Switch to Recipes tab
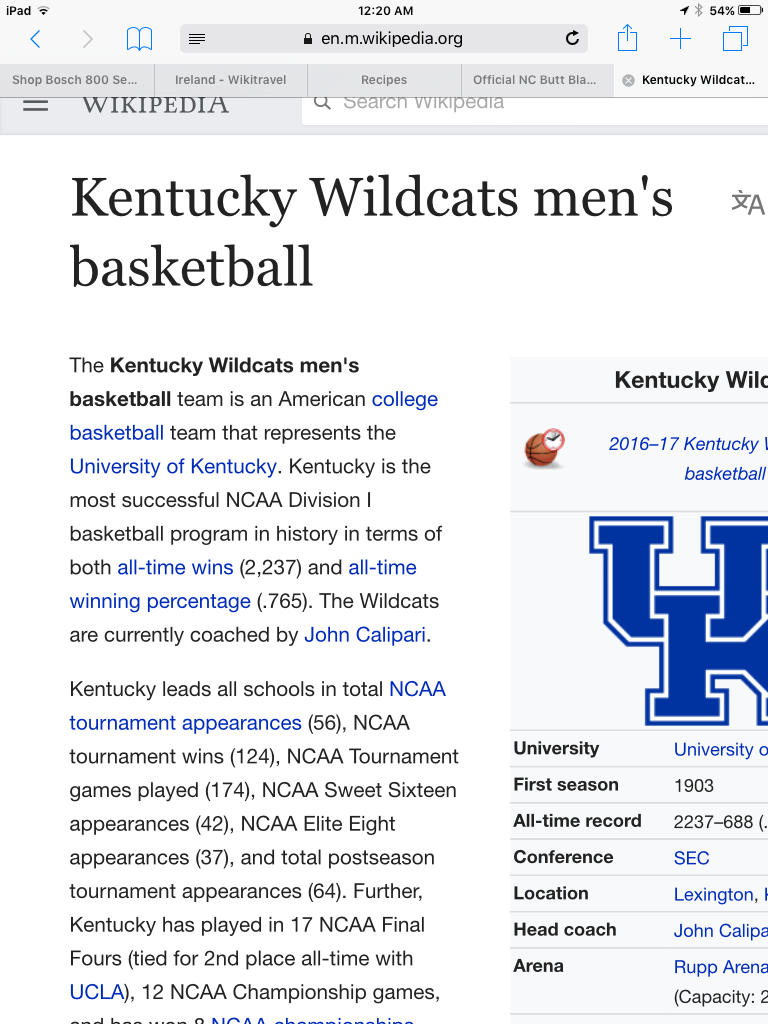 coord(384,80)
